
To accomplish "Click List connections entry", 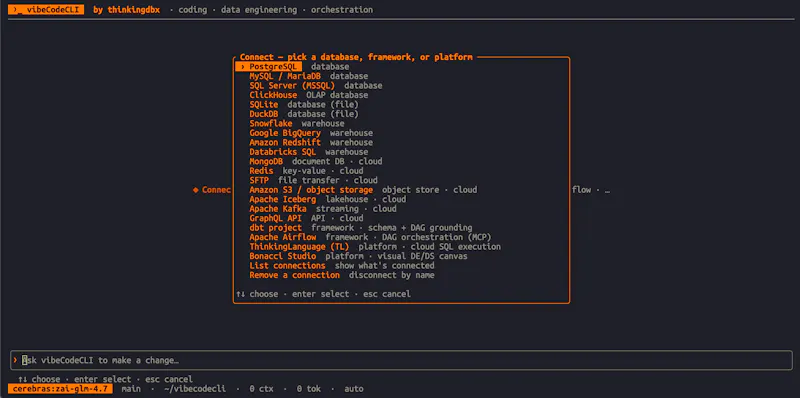I will point(342,265).
